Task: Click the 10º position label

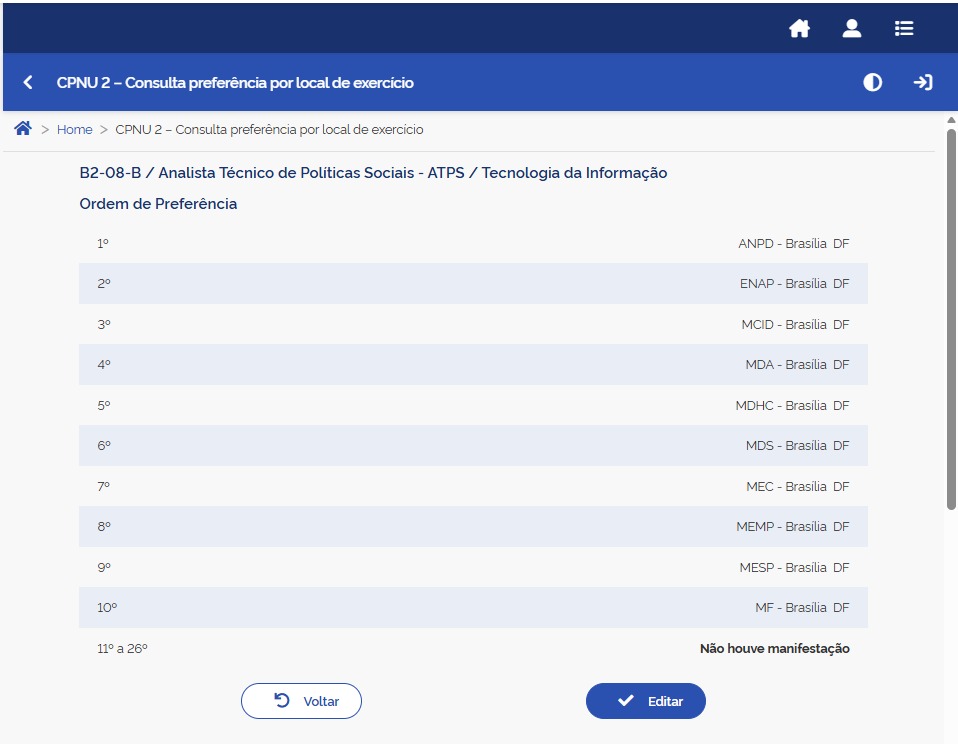Action: [107, 607]
